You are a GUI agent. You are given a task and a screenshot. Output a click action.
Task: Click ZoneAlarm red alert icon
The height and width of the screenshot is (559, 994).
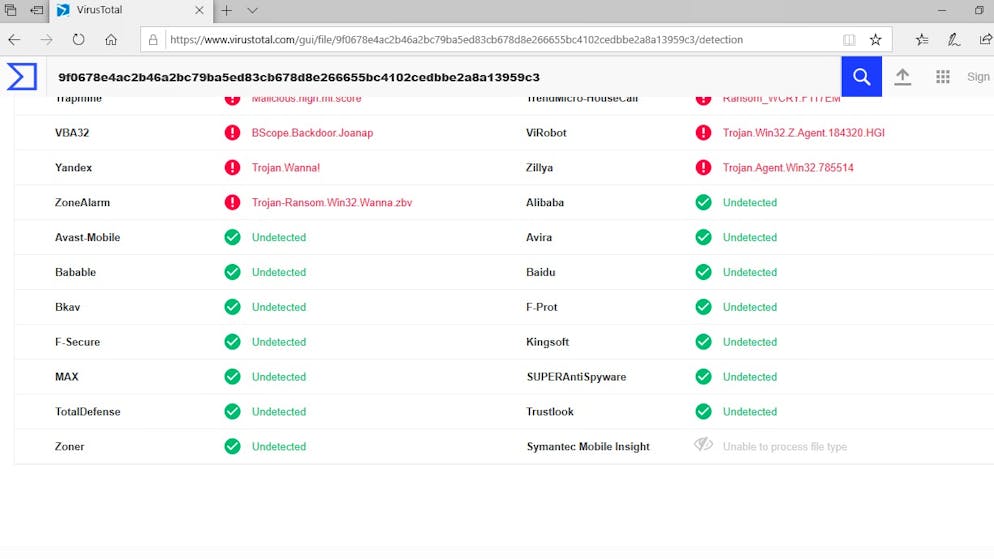coord(233,202)
